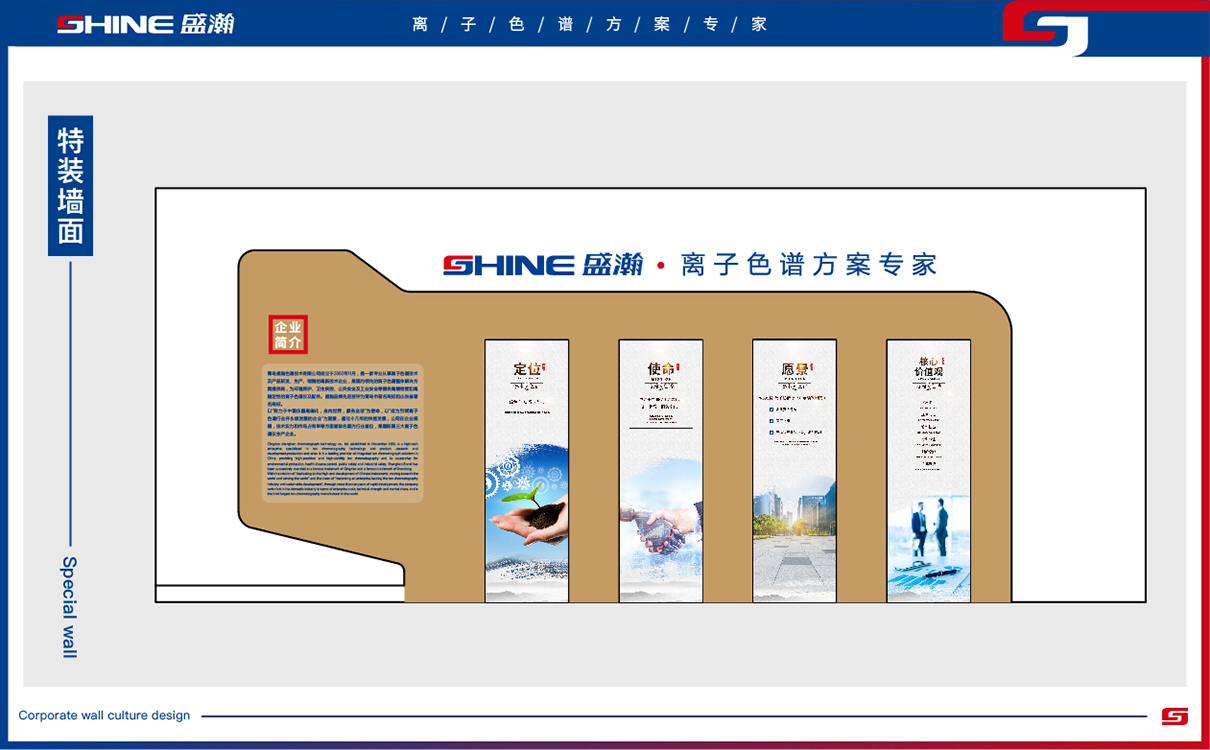Select the 核心价值观 panel title
Image resolution: width=1210 pixels, height=750 pixels.
tap(929, 366)
